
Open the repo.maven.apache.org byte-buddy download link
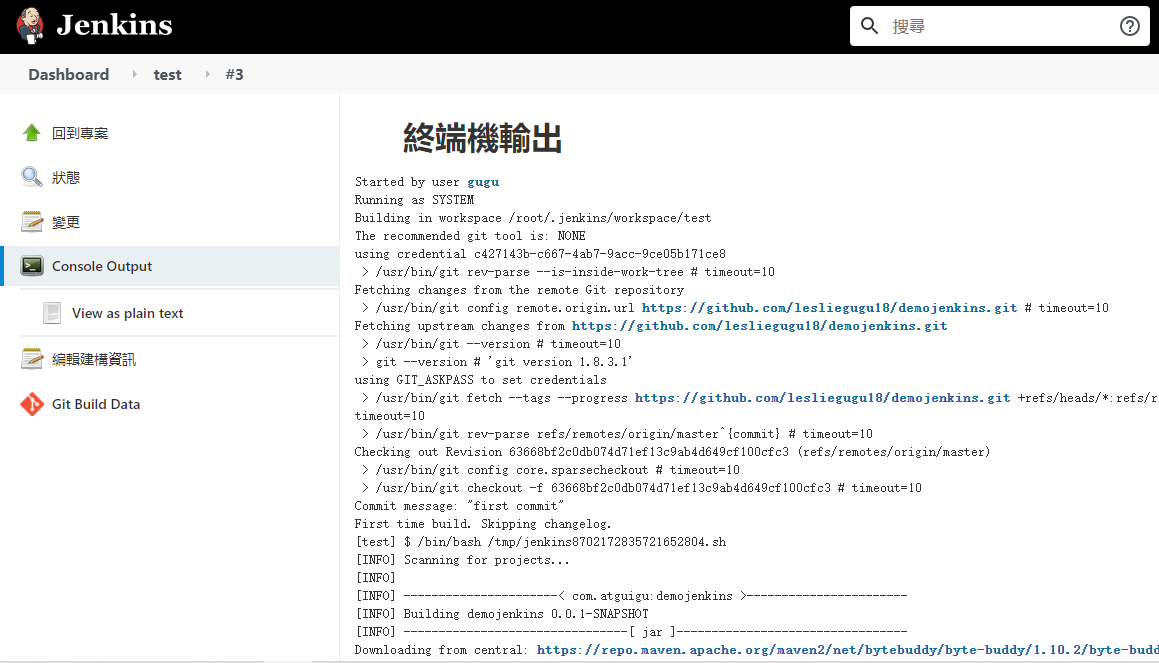(x=848, y=650)
